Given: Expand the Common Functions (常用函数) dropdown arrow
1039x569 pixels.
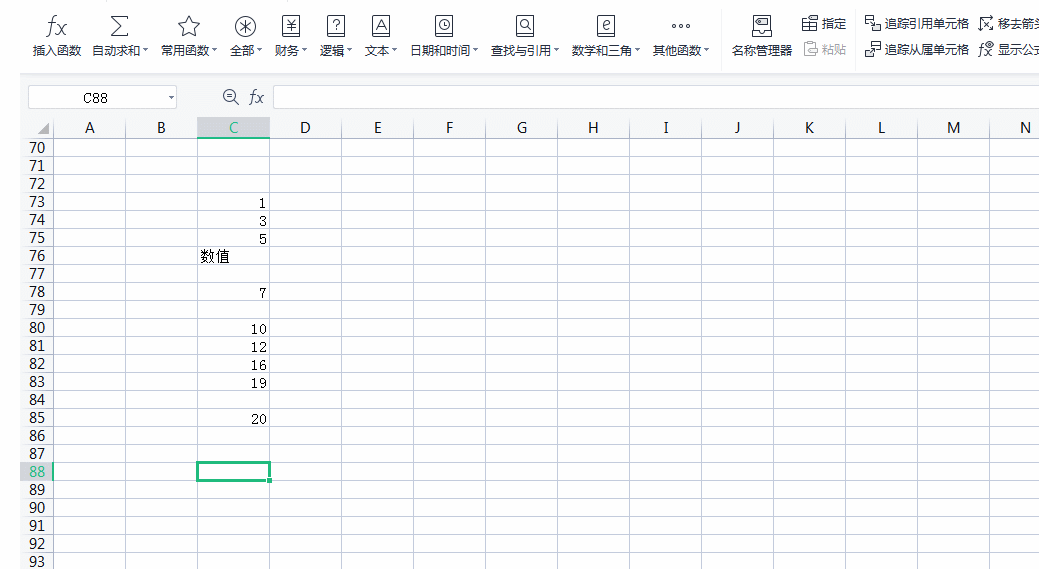Looking at the screenshot, I should [x=215, y=50].
